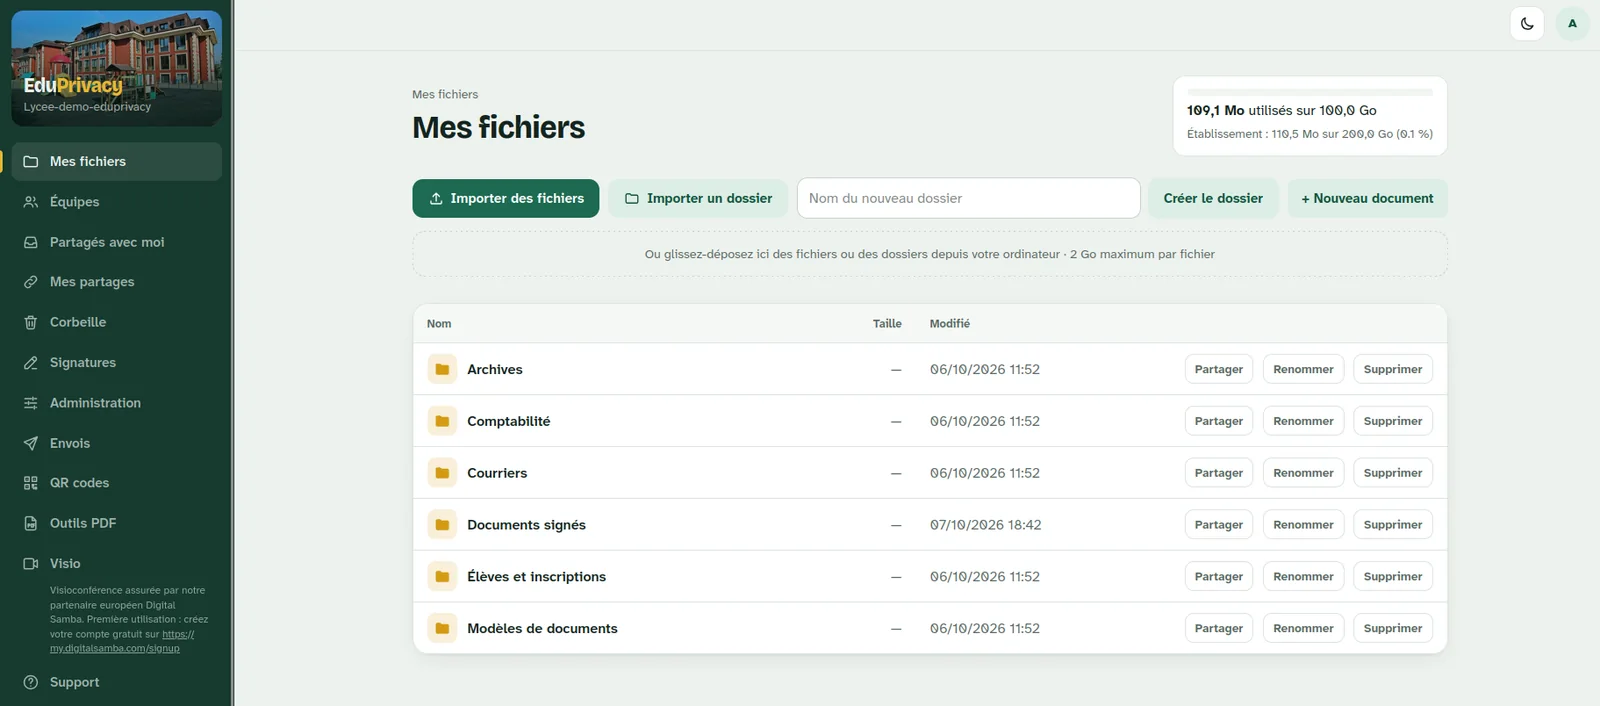Click the Comptabilité folder icon

coord(442,421)
